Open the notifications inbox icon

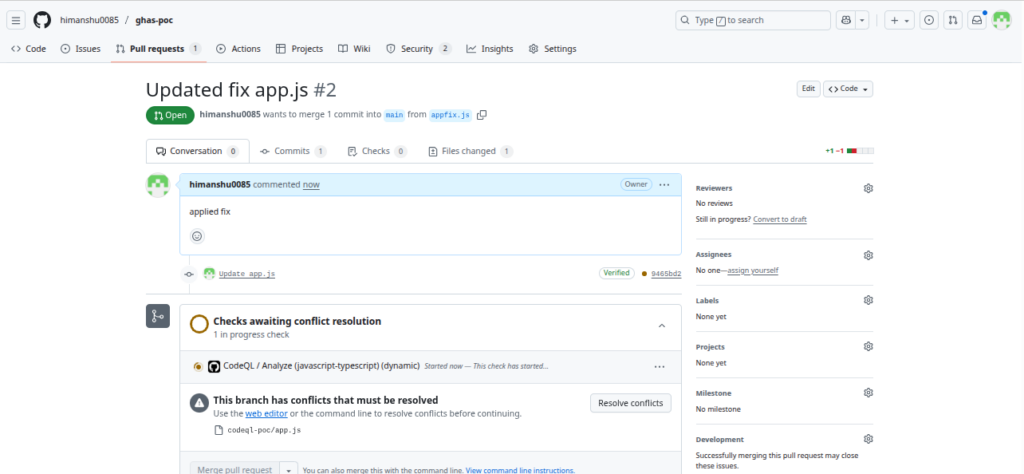coord(977,20)
